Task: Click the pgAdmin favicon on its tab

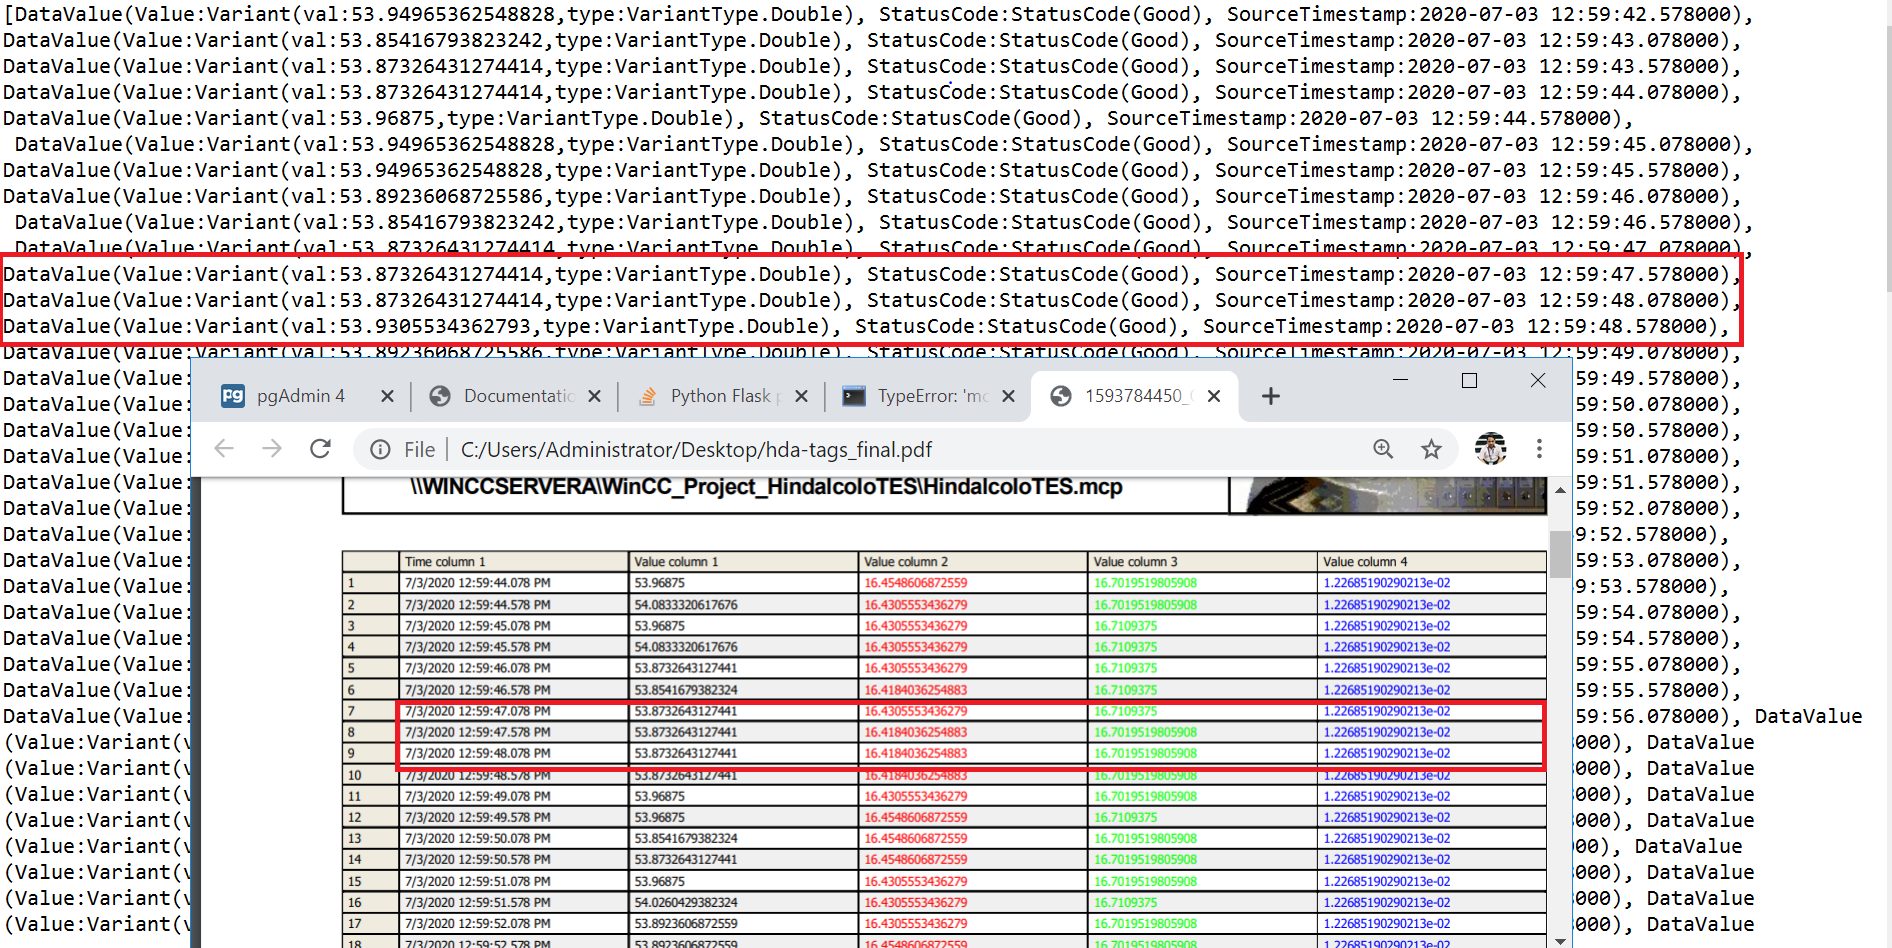Action: tap(233, 395)
